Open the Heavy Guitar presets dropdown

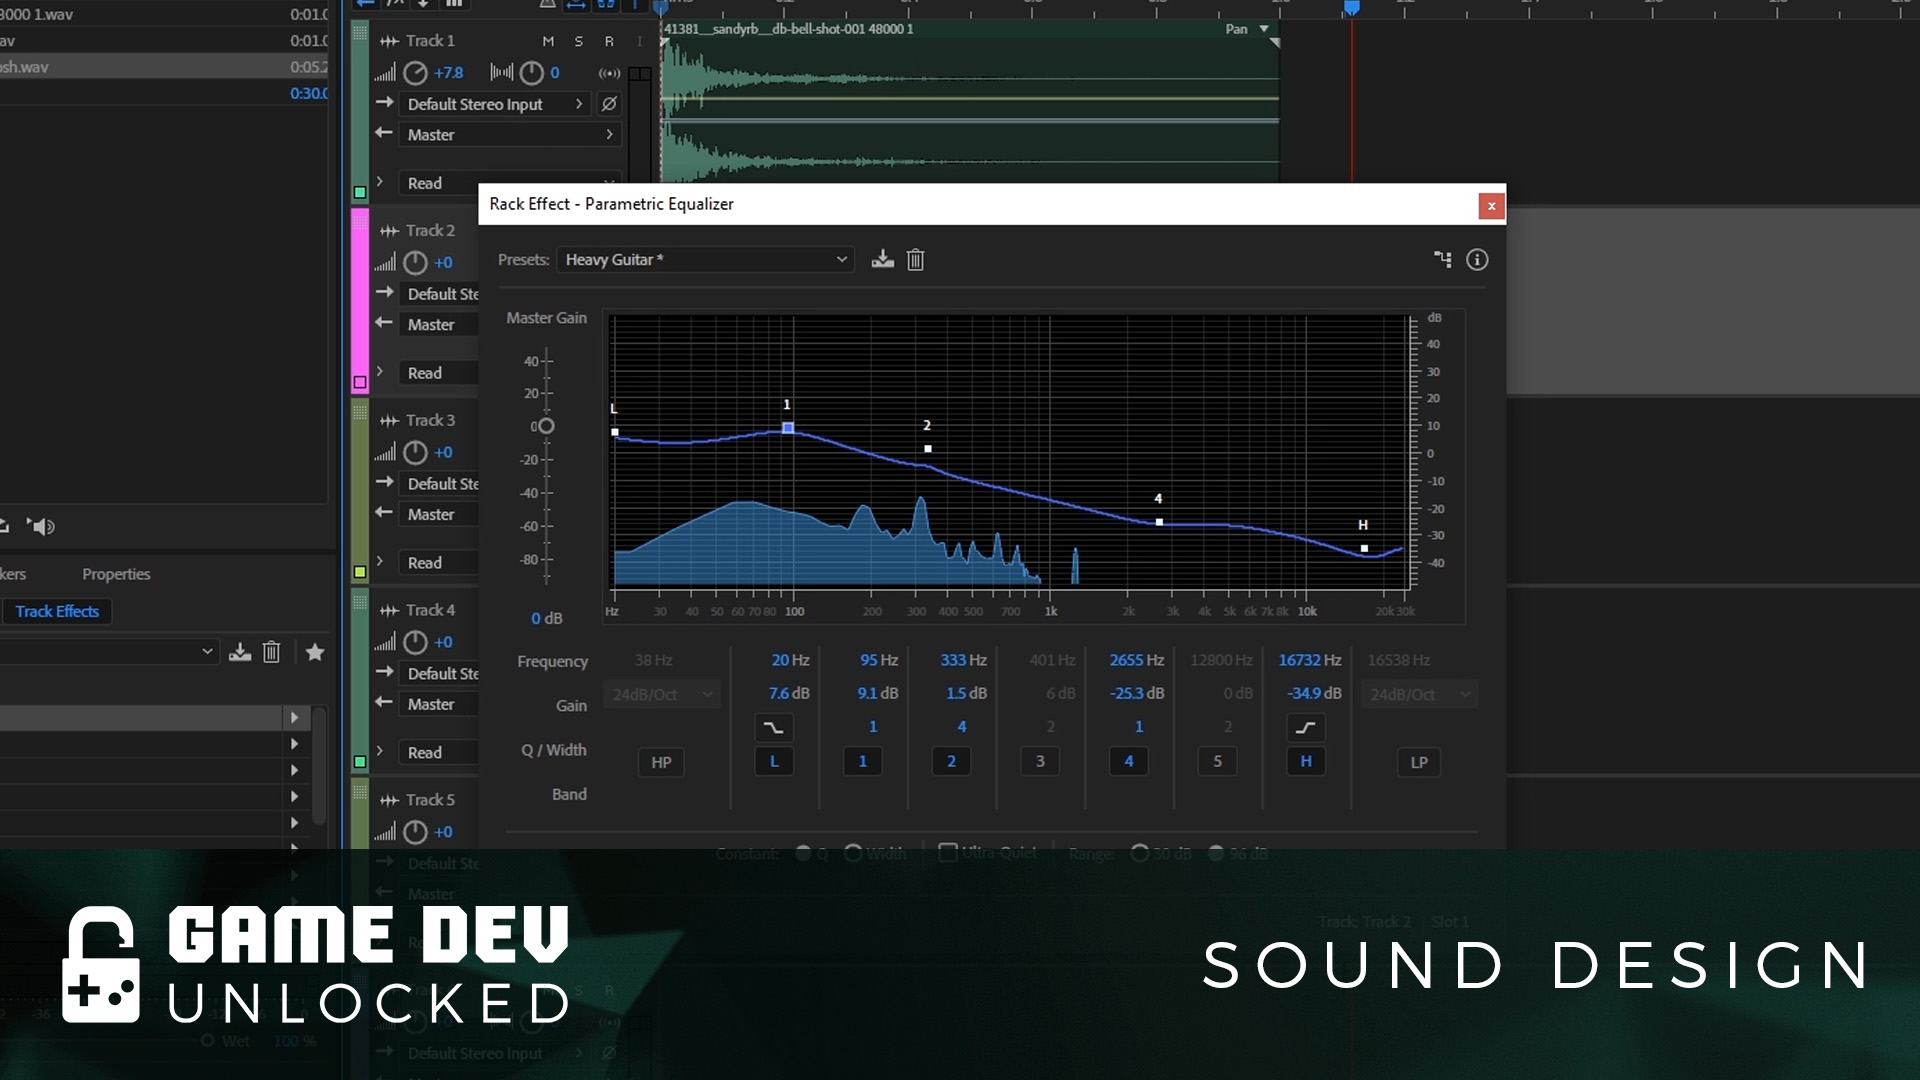704,259
